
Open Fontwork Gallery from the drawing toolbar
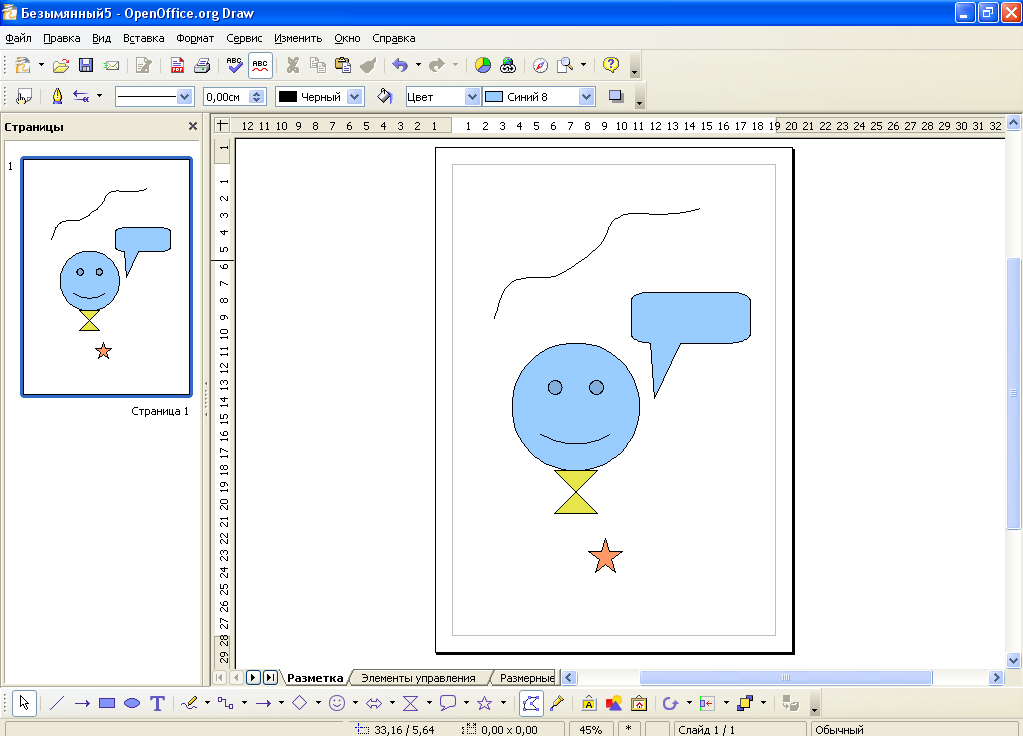coord(589,704)
